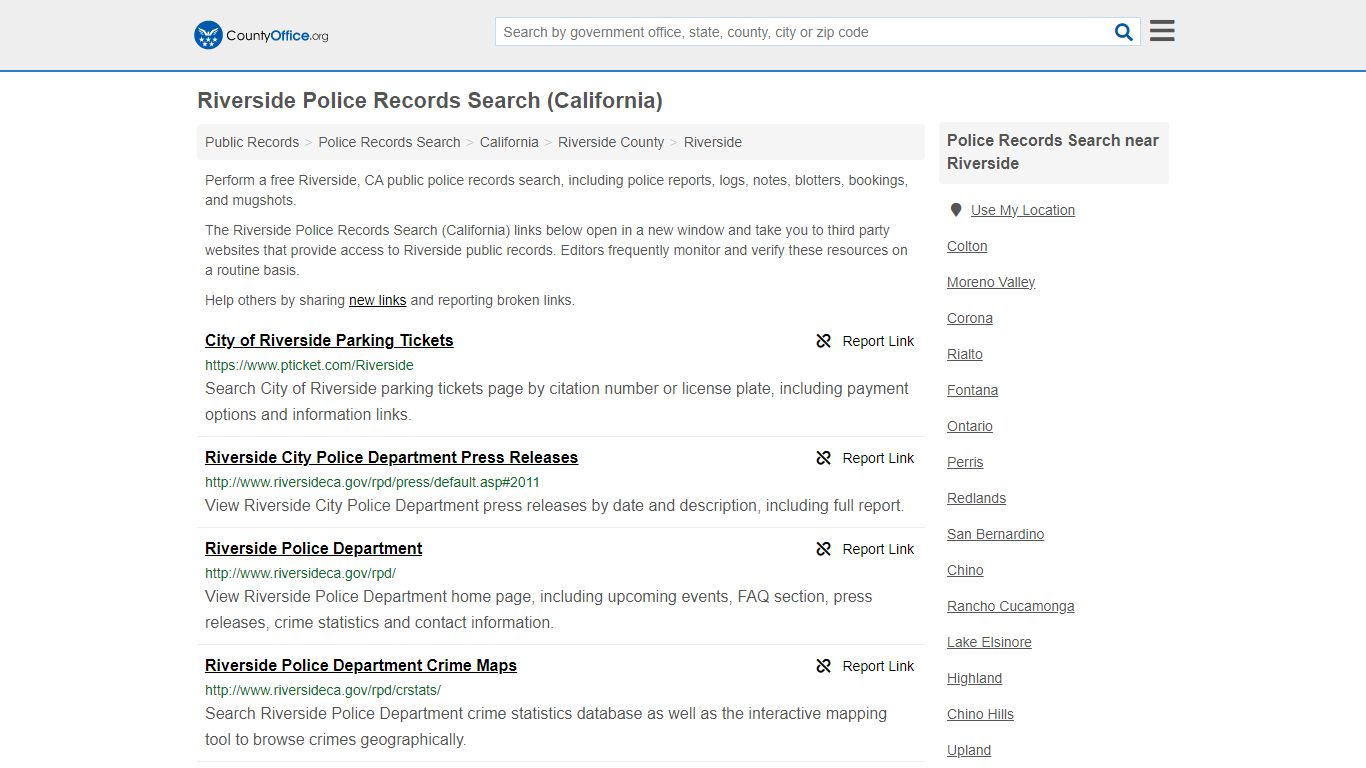Visit the rpd/crstats/ URL
The height and width of the screenshot is (768, 1366).
coord(323,690)
